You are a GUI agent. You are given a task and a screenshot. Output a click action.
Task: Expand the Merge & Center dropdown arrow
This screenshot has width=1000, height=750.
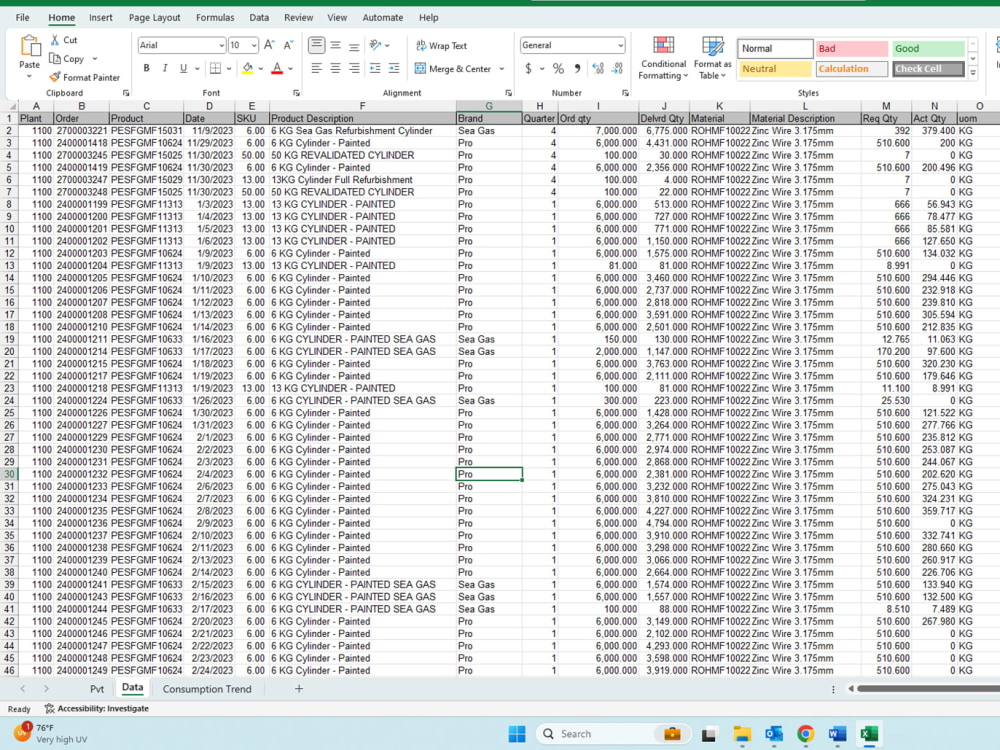[x=502, y=69]
